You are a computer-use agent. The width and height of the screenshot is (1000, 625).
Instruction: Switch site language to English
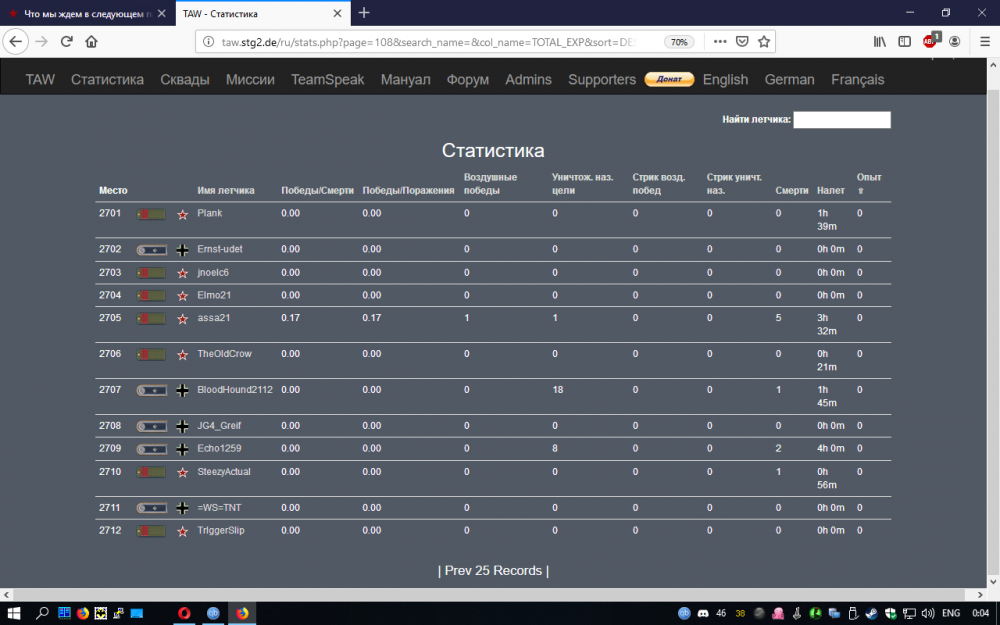click(x=725, y=80)
